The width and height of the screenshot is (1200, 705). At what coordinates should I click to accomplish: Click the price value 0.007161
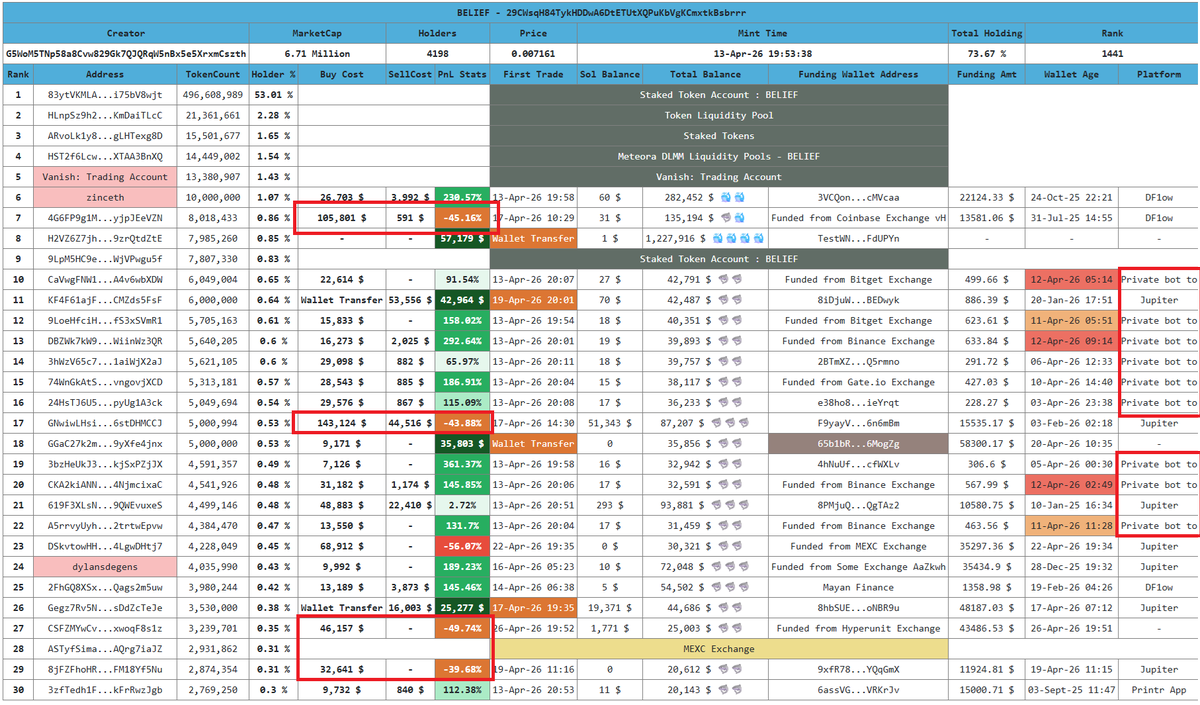pyautogui.click(x=533, y=53)
